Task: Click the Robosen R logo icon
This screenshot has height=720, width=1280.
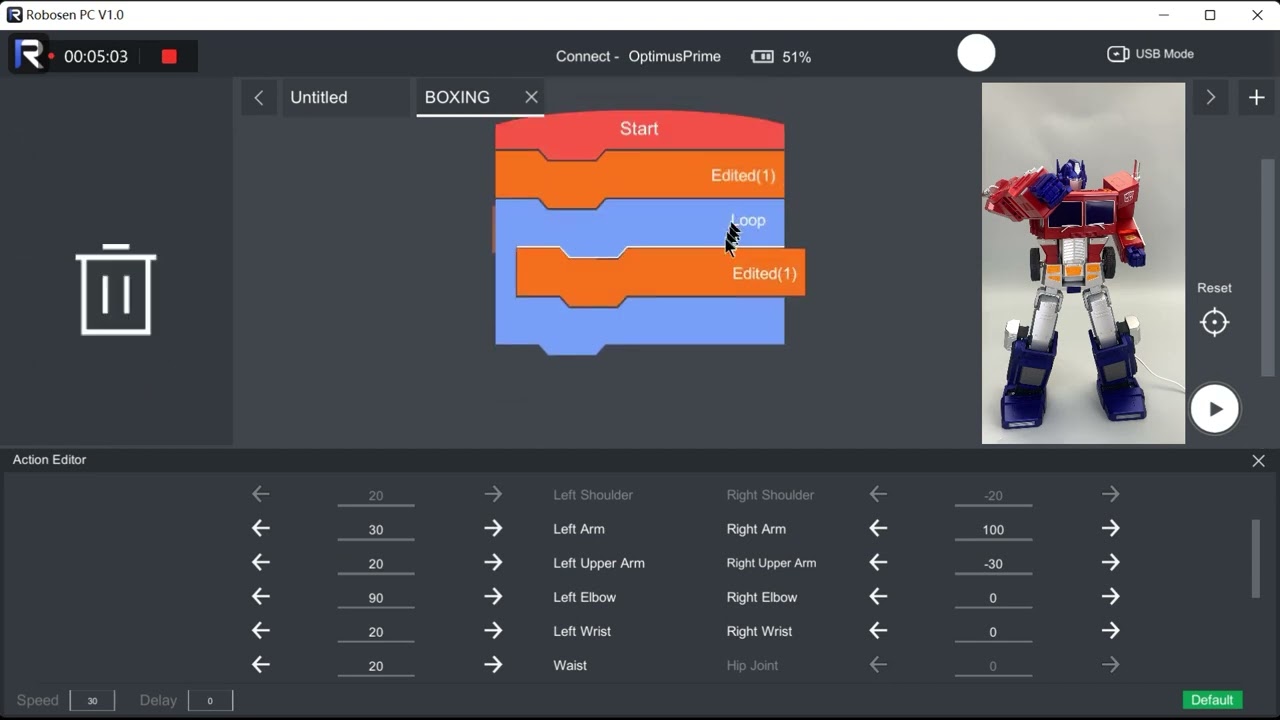Action: pos(29,54)
